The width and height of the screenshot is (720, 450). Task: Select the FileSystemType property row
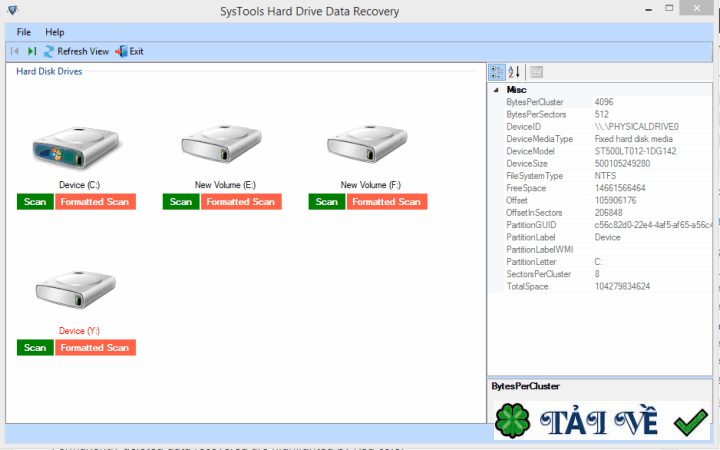607,176
